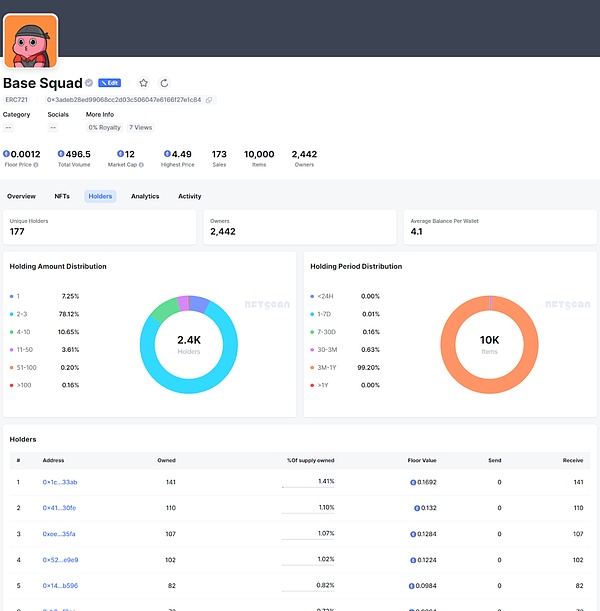Click the blue Edit button
Image resolution: width=600 pixels, height=611 pixels.
coord(109,83)
